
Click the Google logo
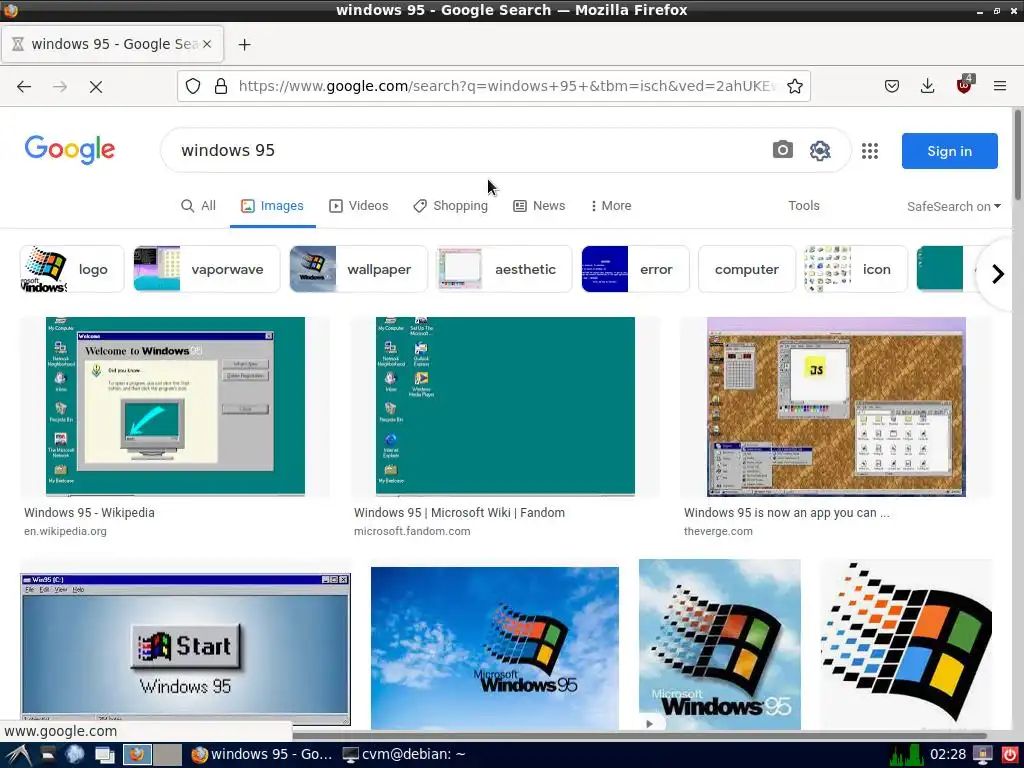pos(70,150)
